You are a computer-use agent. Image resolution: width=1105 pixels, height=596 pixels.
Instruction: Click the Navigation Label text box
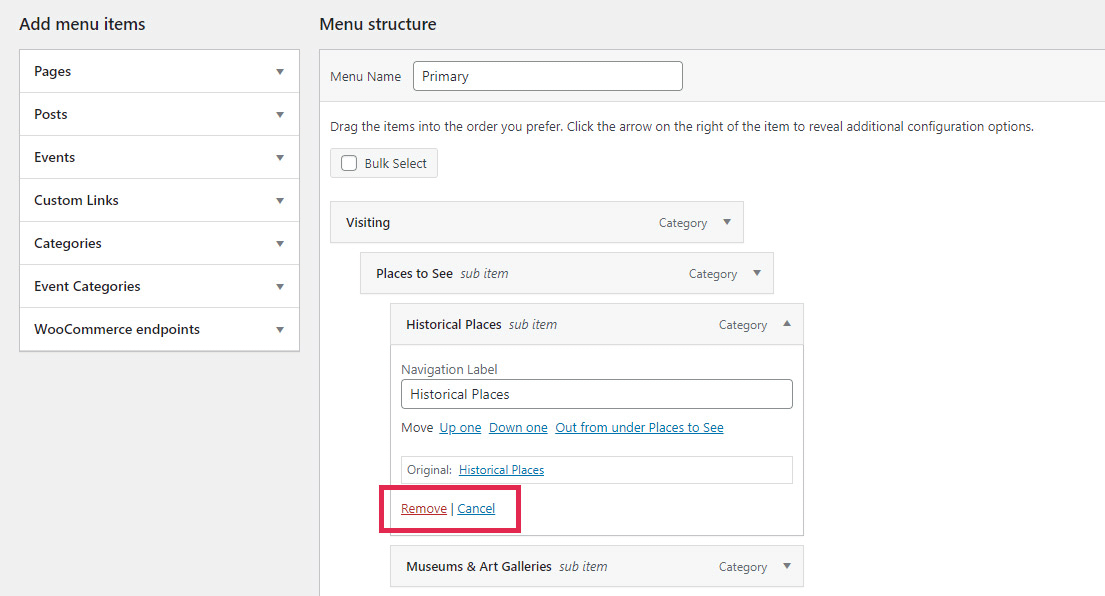(x=597, y=394)
